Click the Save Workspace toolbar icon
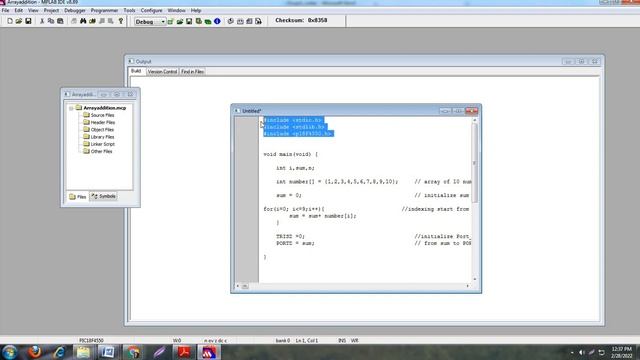 [189, 21]
